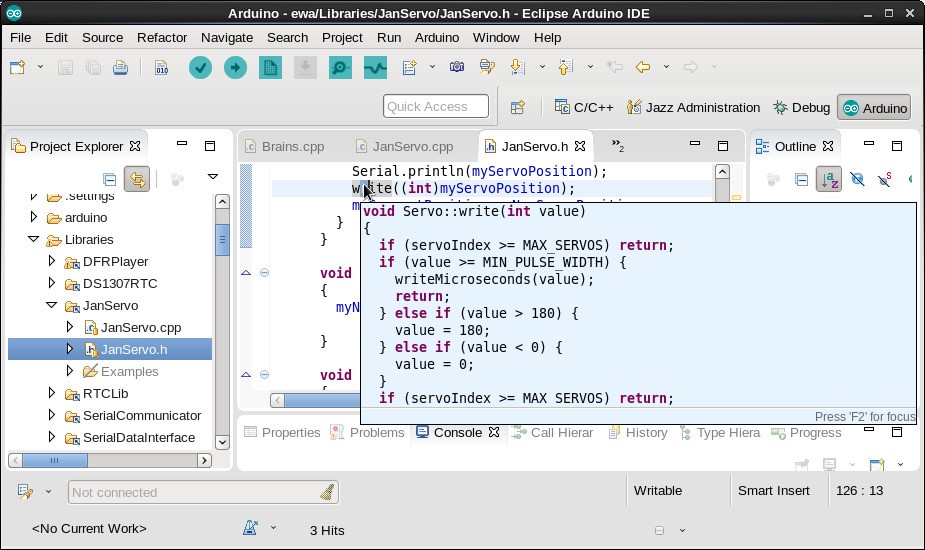Switch to the Debug perspective
The width and height of the screenshot is (925, 550).
coord(801,107)
